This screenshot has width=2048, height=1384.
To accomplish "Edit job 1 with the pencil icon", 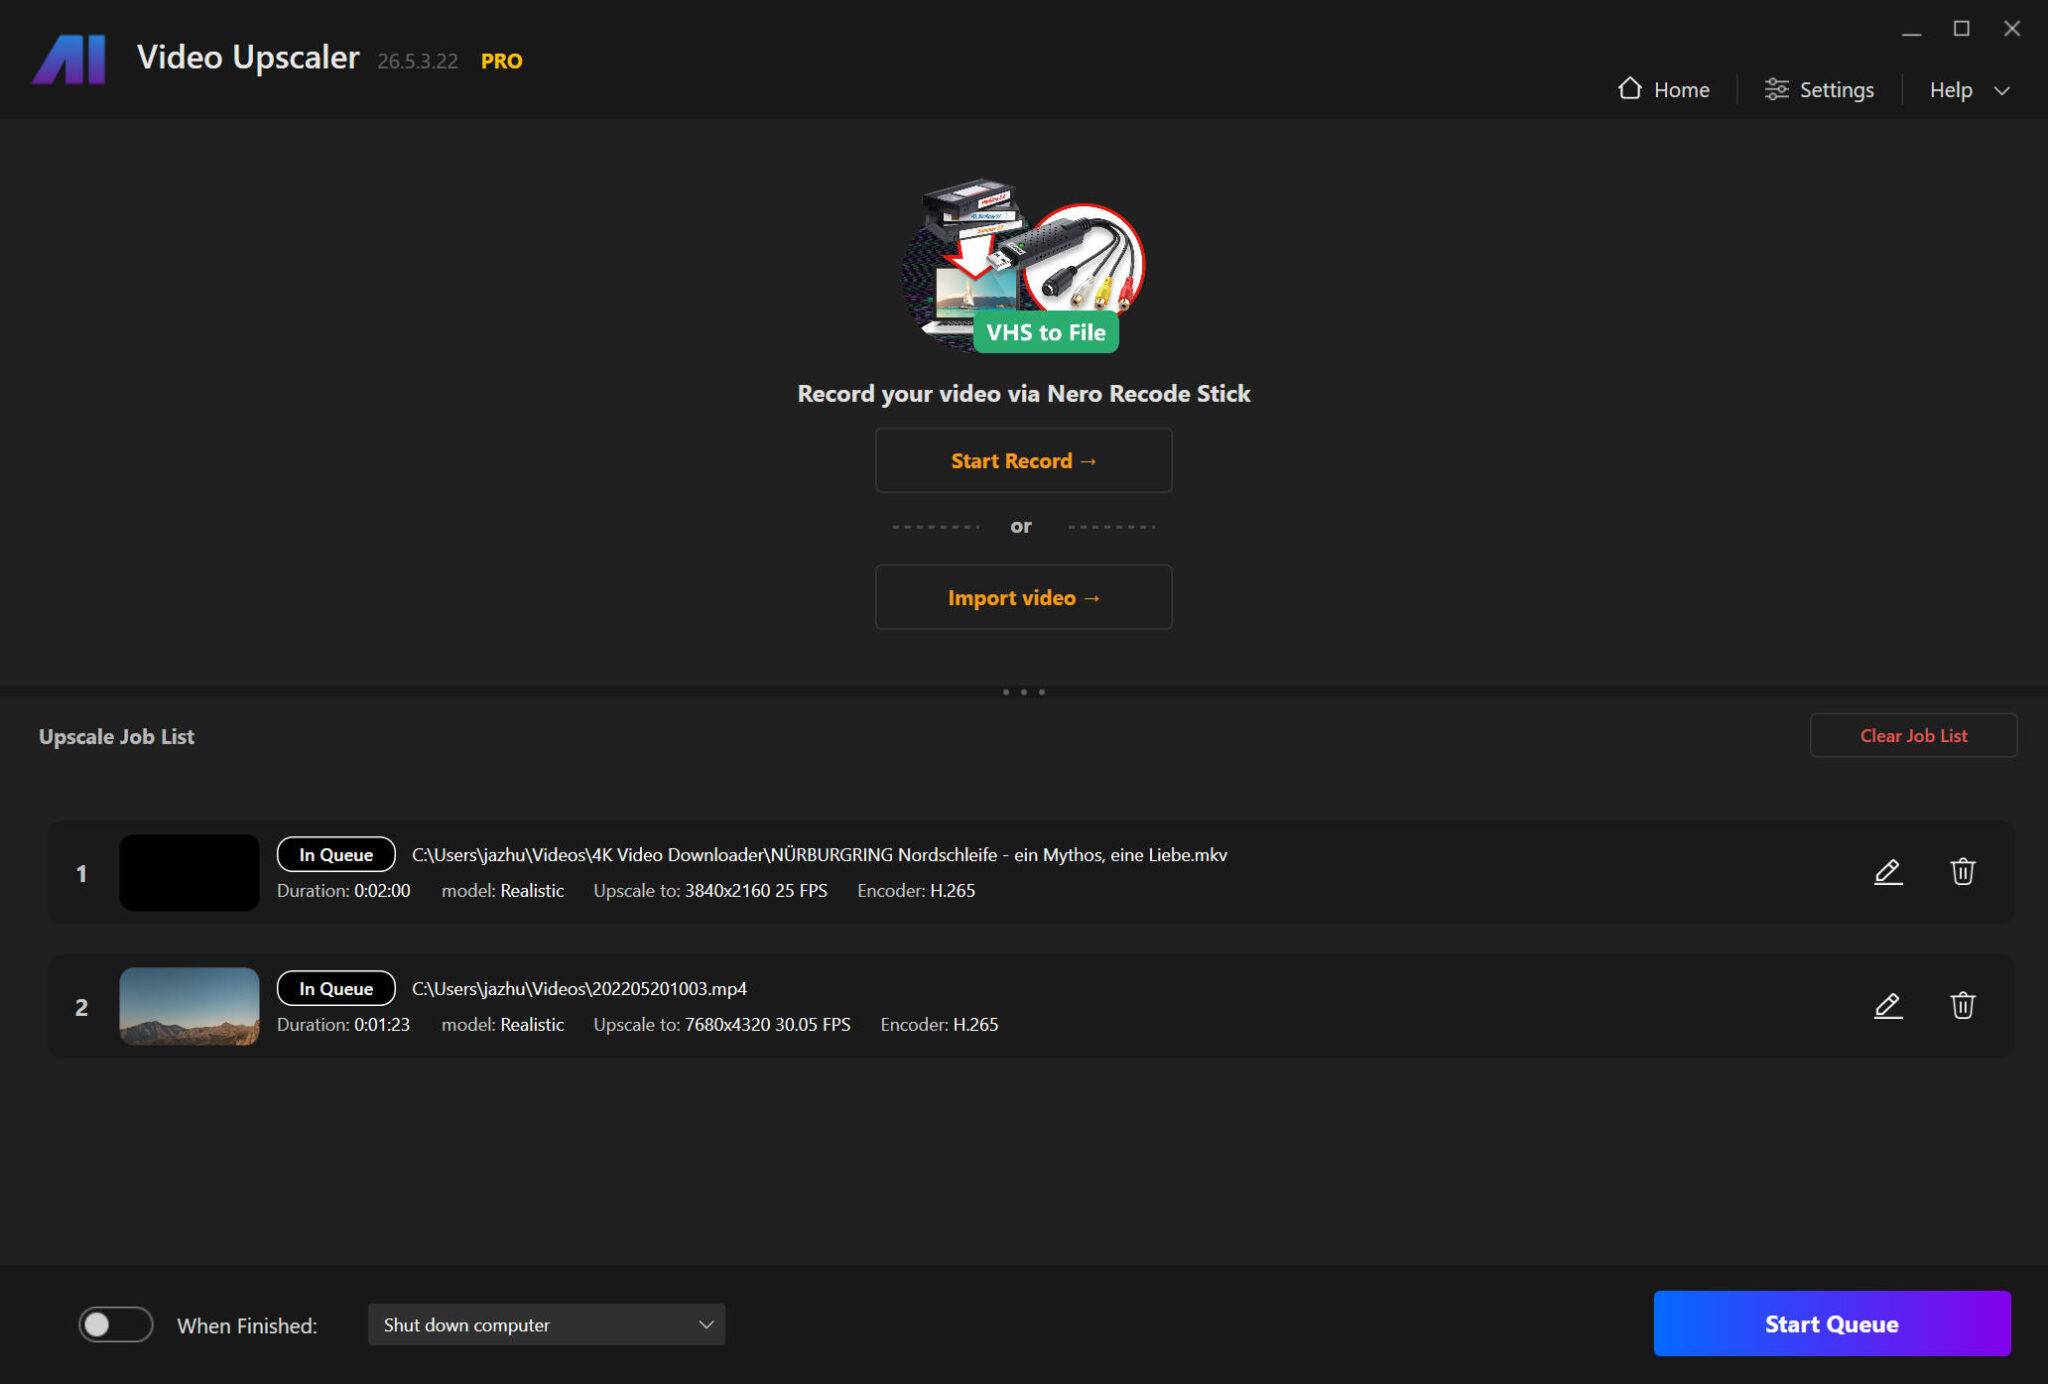I will pos(1887,872).
